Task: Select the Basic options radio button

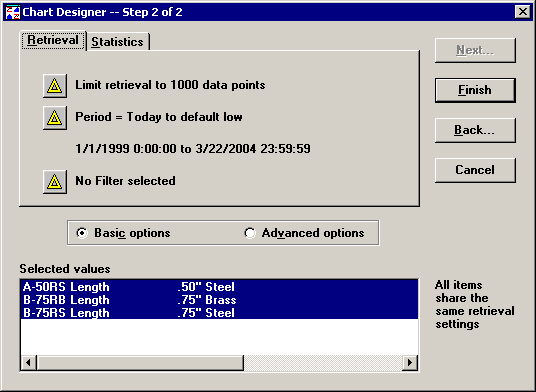Action: pos(82,233)
